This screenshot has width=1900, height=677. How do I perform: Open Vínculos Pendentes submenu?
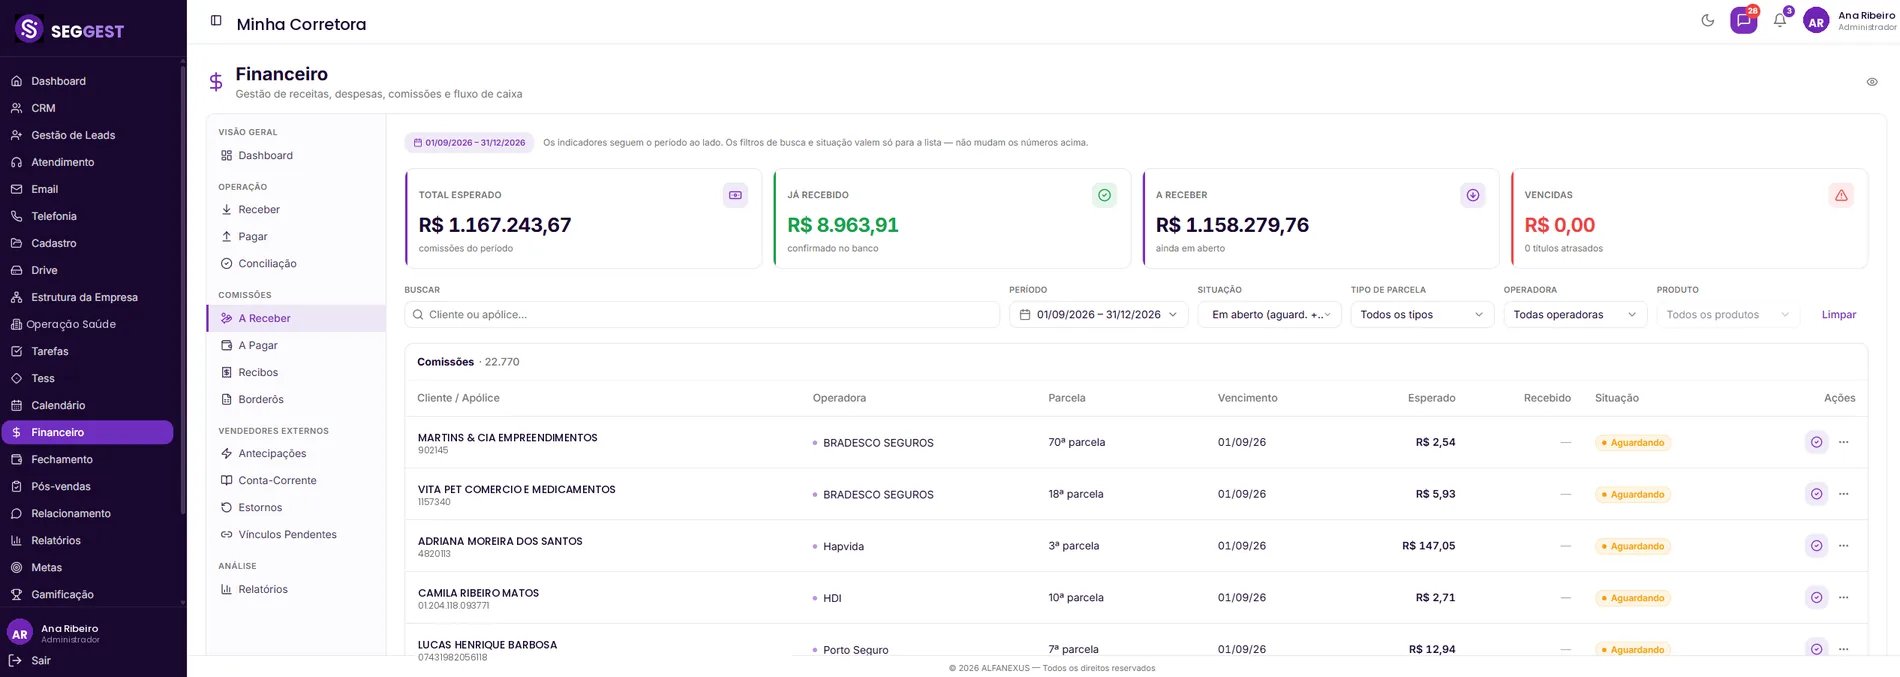[x=296, y=534]
